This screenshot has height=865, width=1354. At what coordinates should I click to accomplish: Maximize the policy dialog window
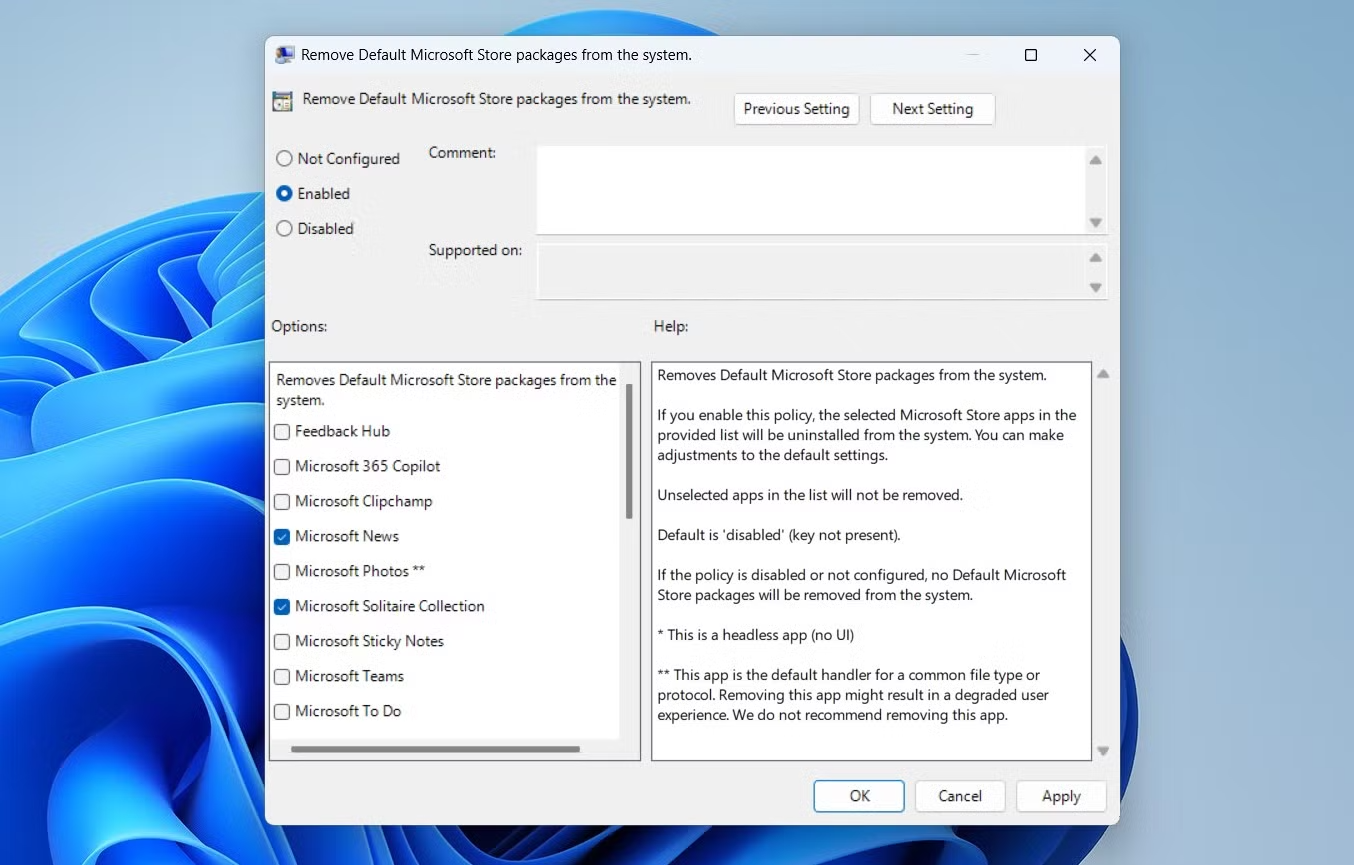click(x=1031, y=55)
